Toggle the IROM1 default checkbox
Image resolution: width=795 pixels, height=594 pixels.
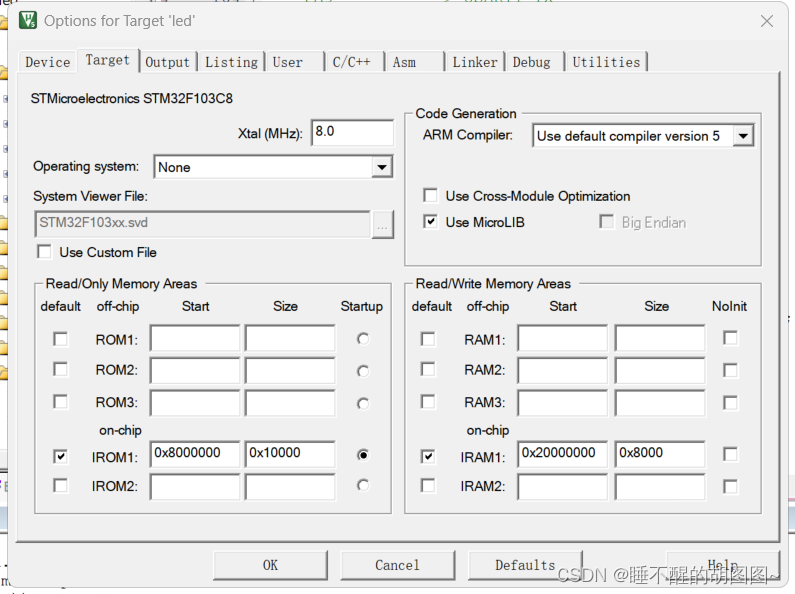(60, 457)
